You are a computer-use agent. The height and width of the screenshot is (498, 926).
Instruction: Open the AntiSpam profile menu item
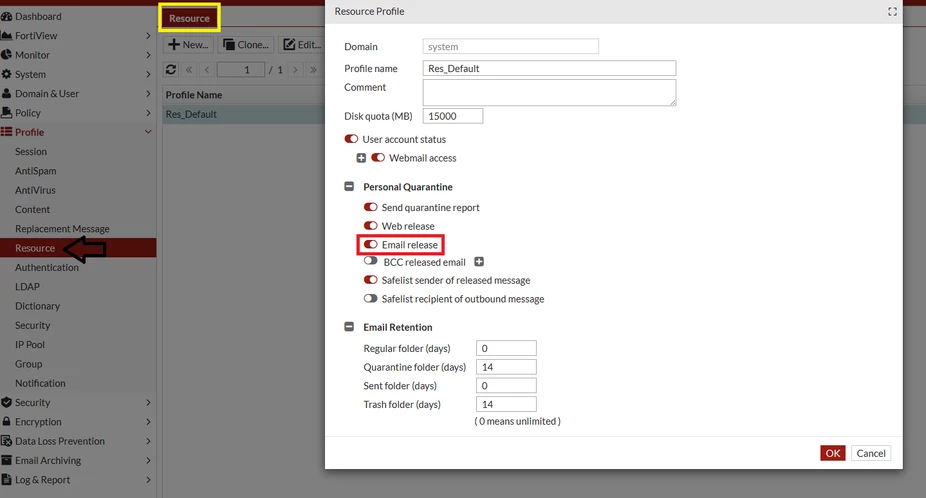tap(35, 171)
